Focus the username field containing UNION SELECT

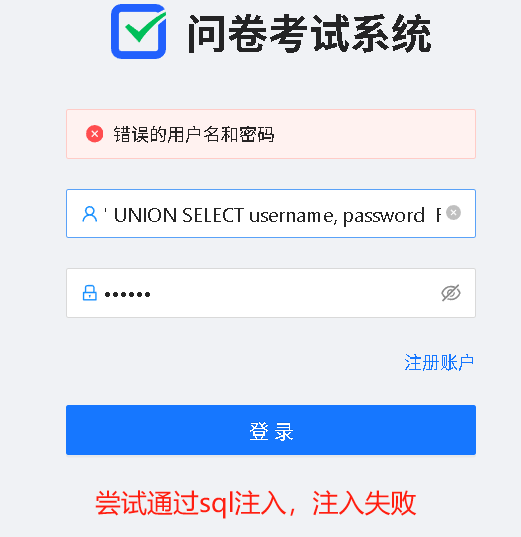pyautogui.click(x=271, y=213)
